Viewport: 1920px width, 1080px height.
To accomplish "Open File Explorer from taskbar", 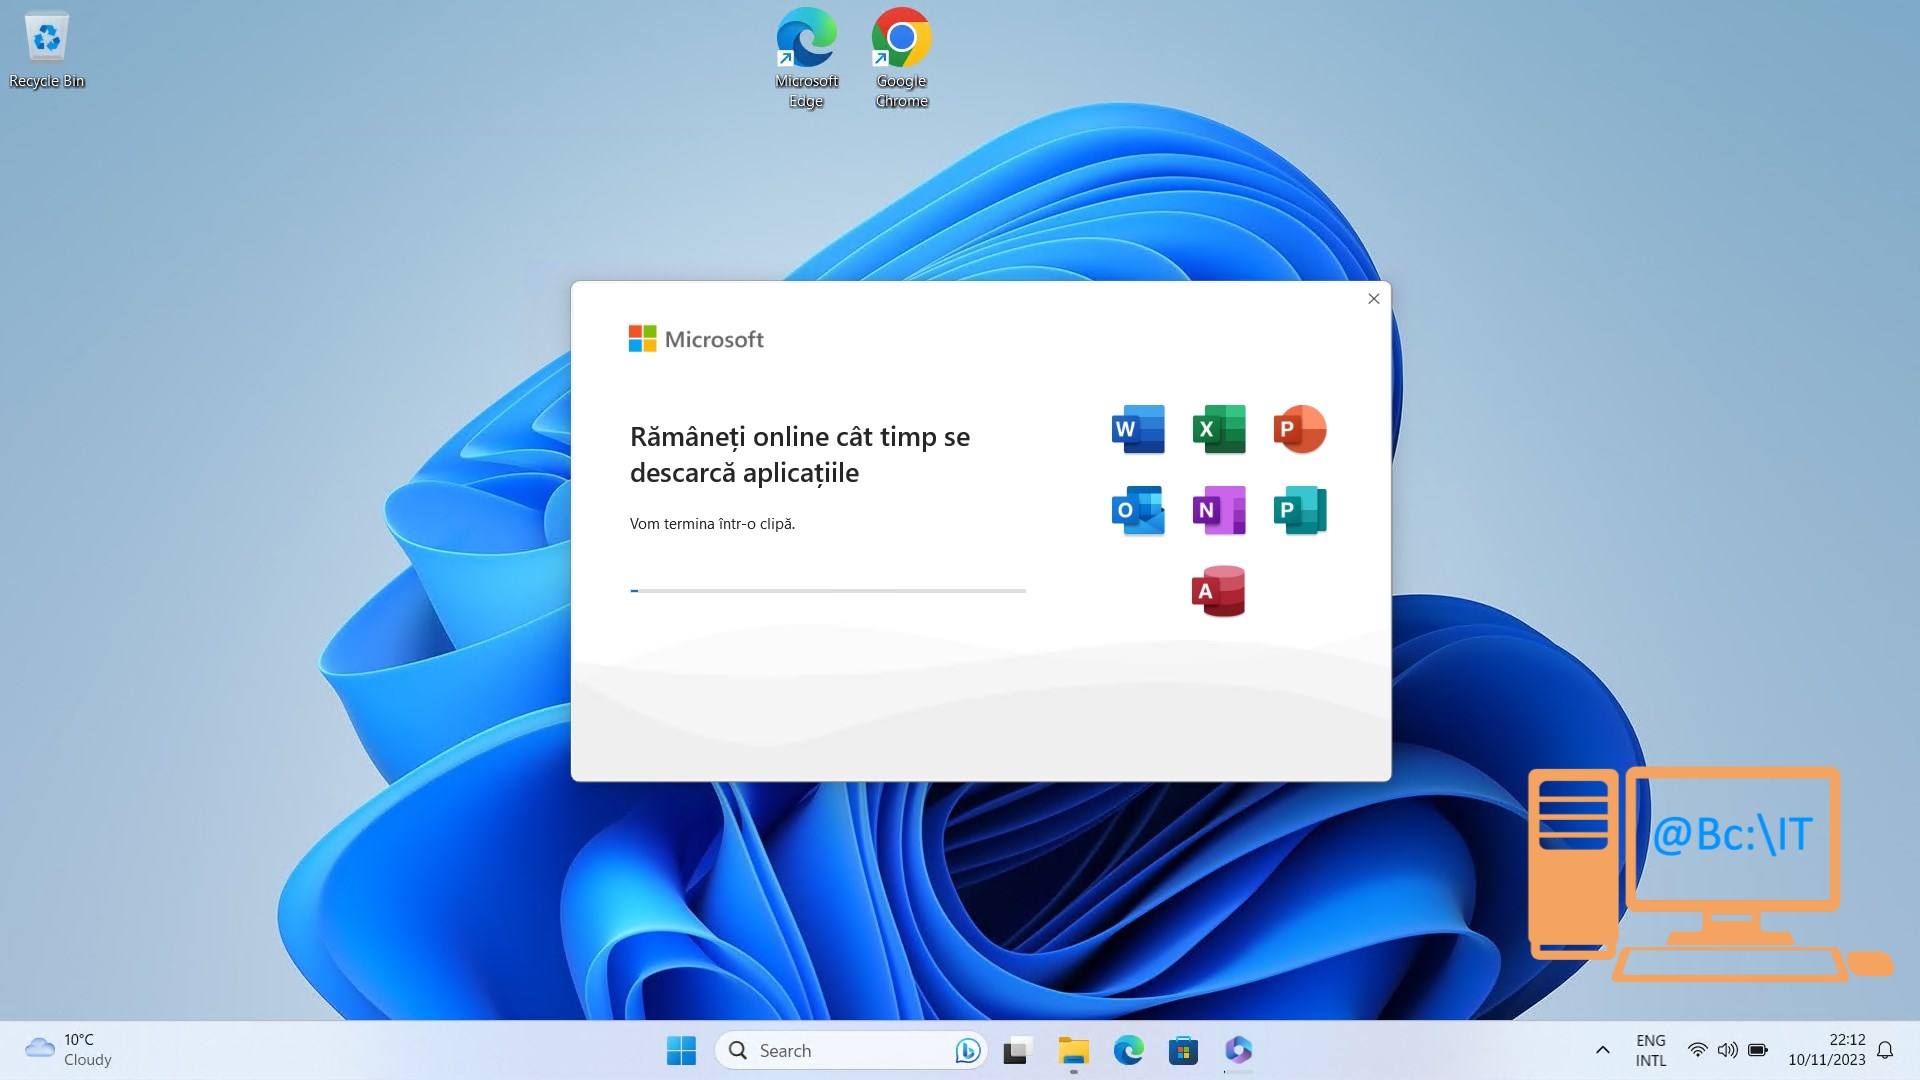I will pyautogui.click(x=1073, y=1050).
